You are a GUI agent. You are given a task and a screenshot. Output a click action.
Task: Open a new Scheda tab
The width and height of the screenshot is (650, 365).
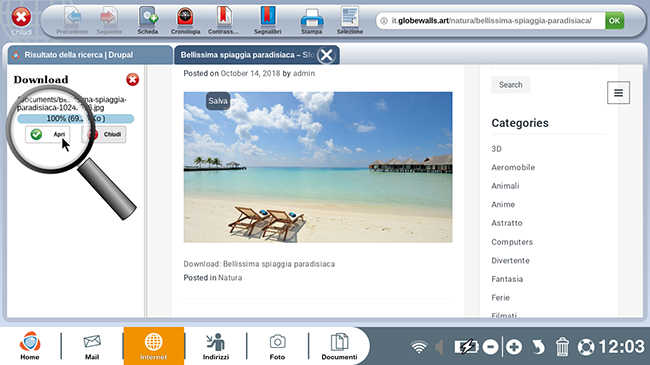pos(148,20)
